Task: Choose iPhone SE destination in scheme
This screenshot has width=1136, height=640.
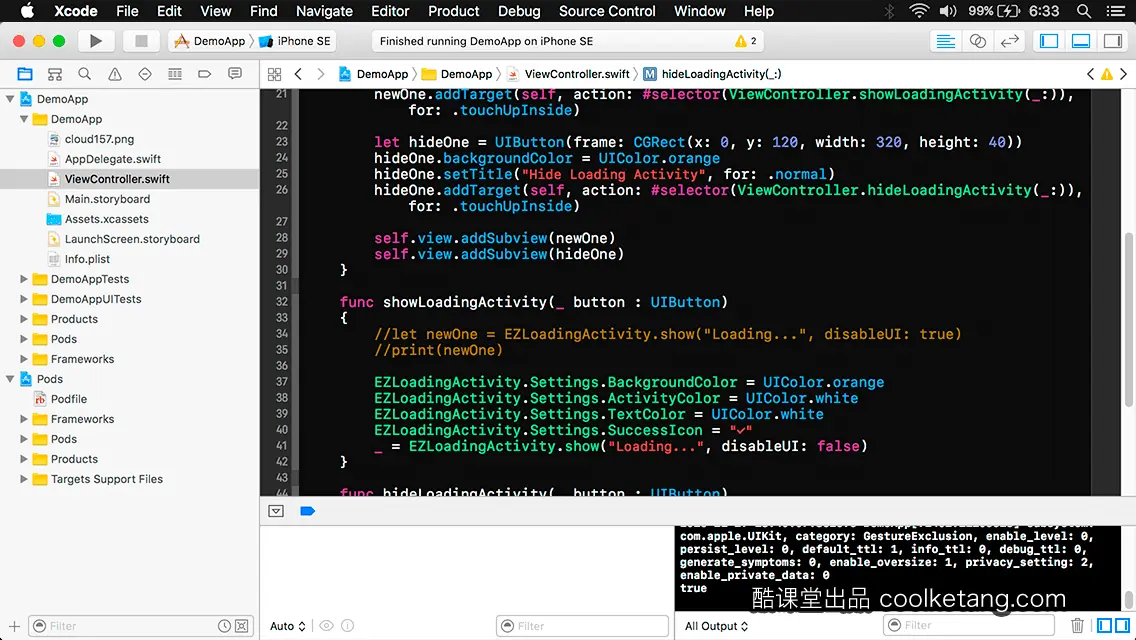Action: 296,41
